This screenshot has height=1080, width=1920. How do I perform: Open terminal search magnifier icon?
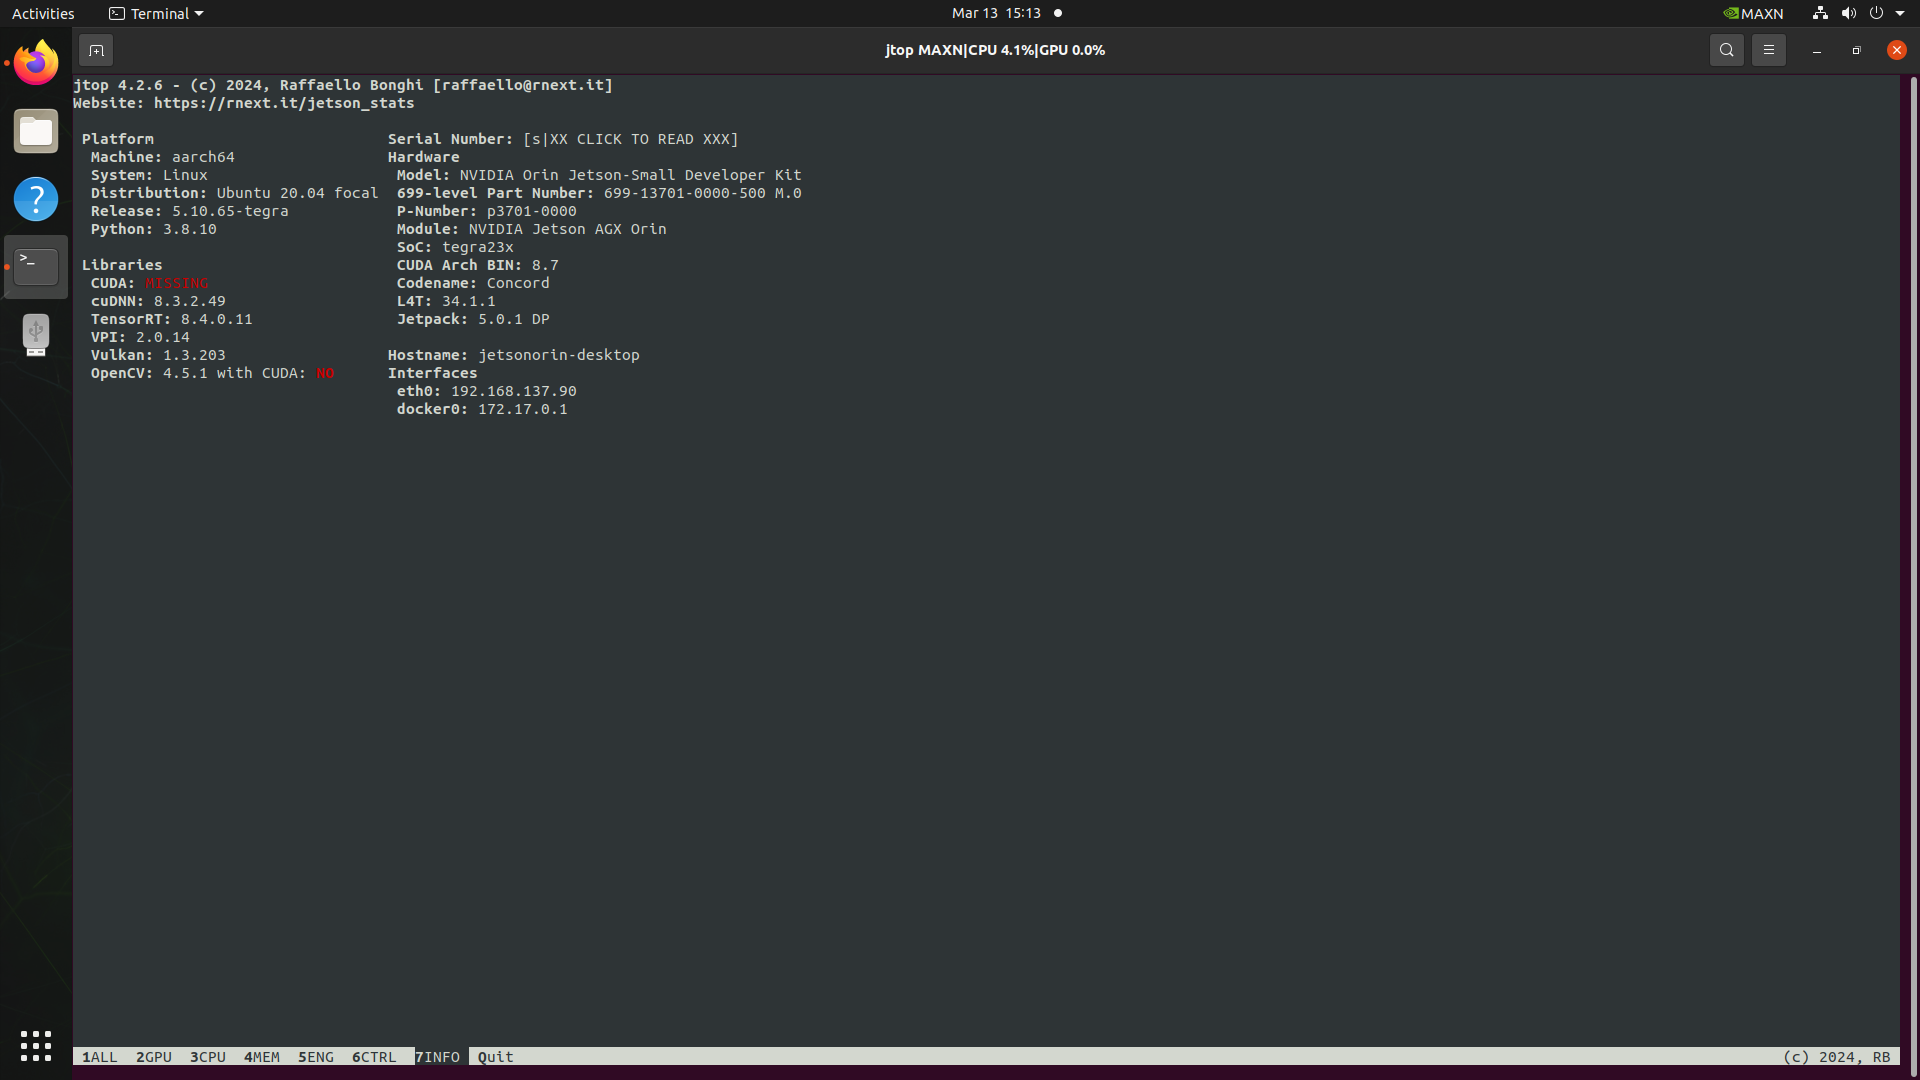tap(1726, 50)
